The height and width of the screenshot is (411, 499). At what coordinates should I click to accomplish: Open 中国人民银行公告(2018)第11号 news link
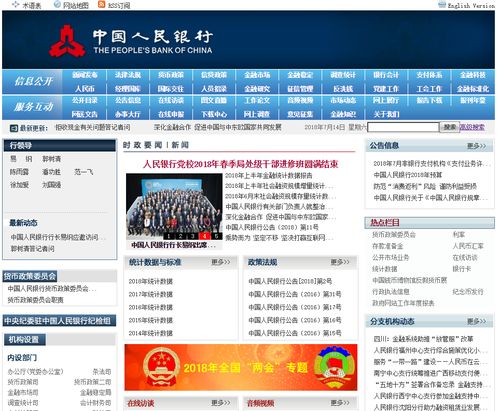pyautogui.click(x=272, y=227)
